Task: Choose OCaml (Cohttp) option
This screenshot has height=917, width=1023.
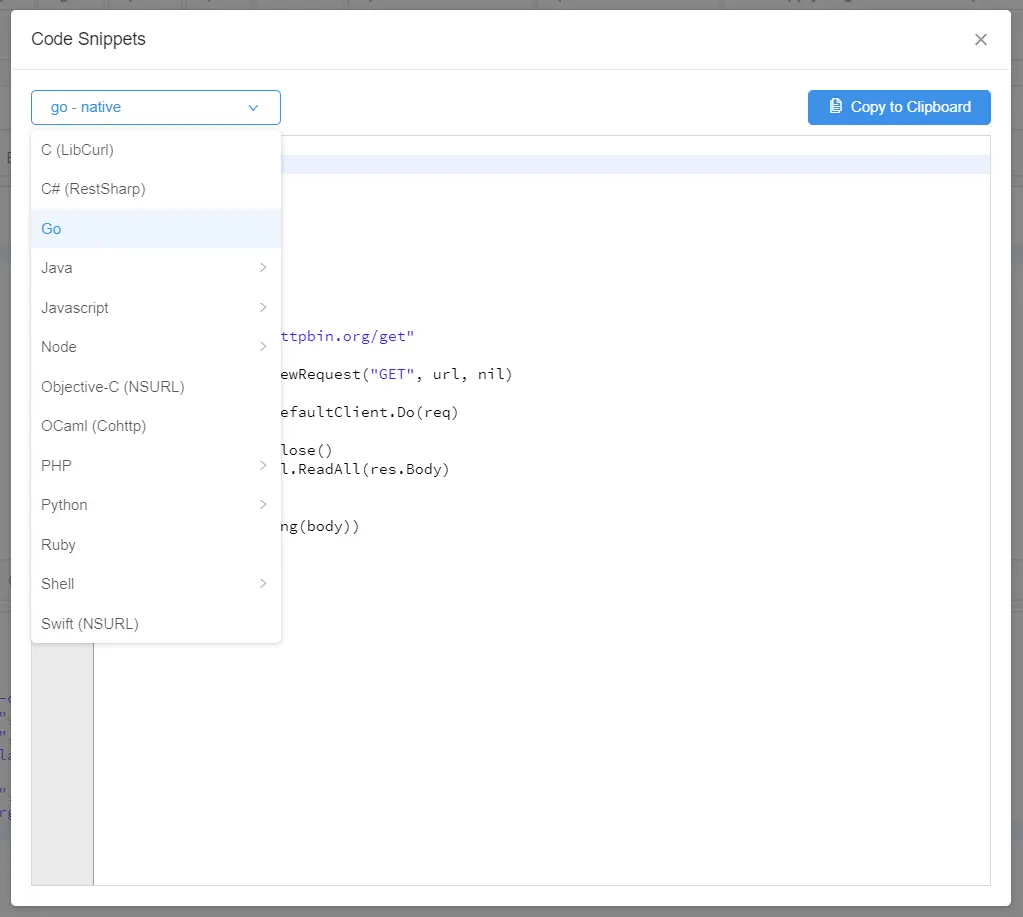Action: (x=94, y=426)
